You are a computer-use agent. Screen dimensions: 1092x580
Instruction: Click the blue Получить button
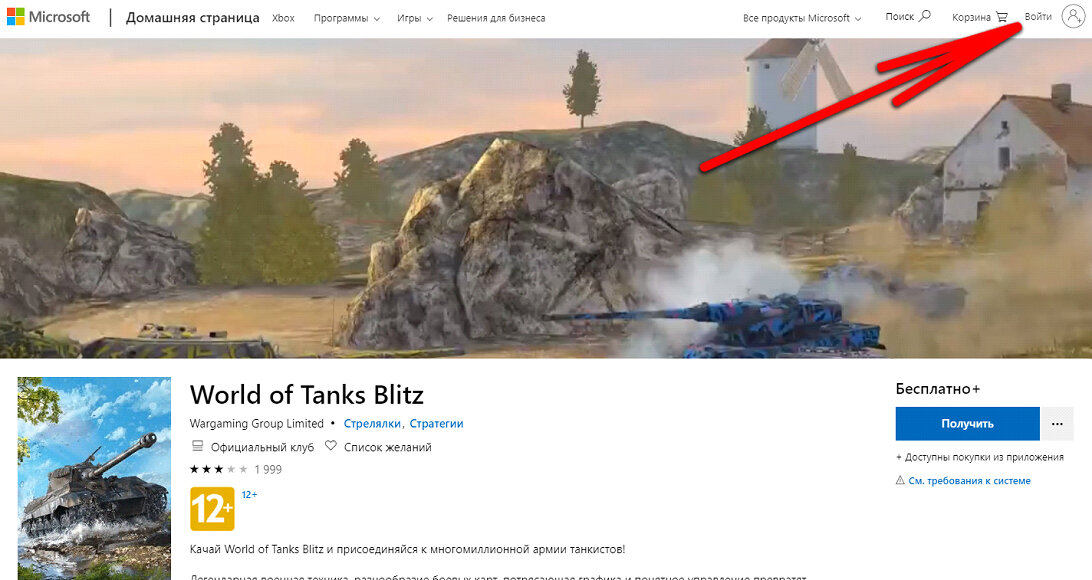[967, 423]
